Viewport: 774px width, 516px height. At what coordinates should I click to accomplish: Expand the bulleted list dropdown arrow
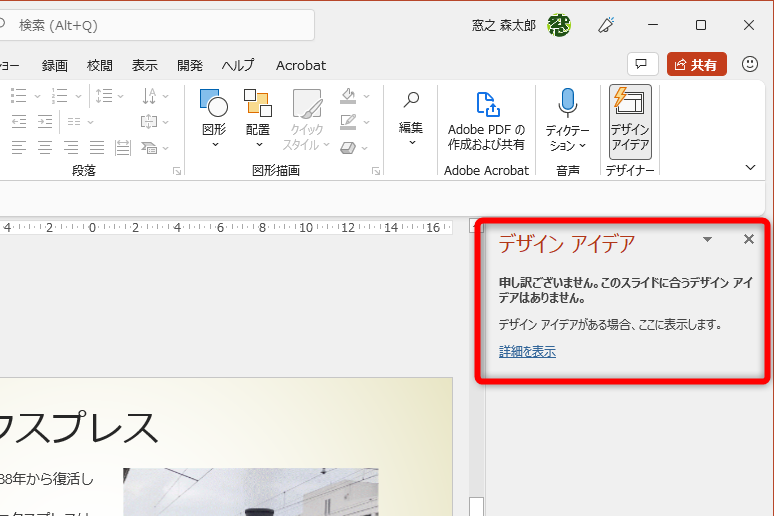point(38,96)
